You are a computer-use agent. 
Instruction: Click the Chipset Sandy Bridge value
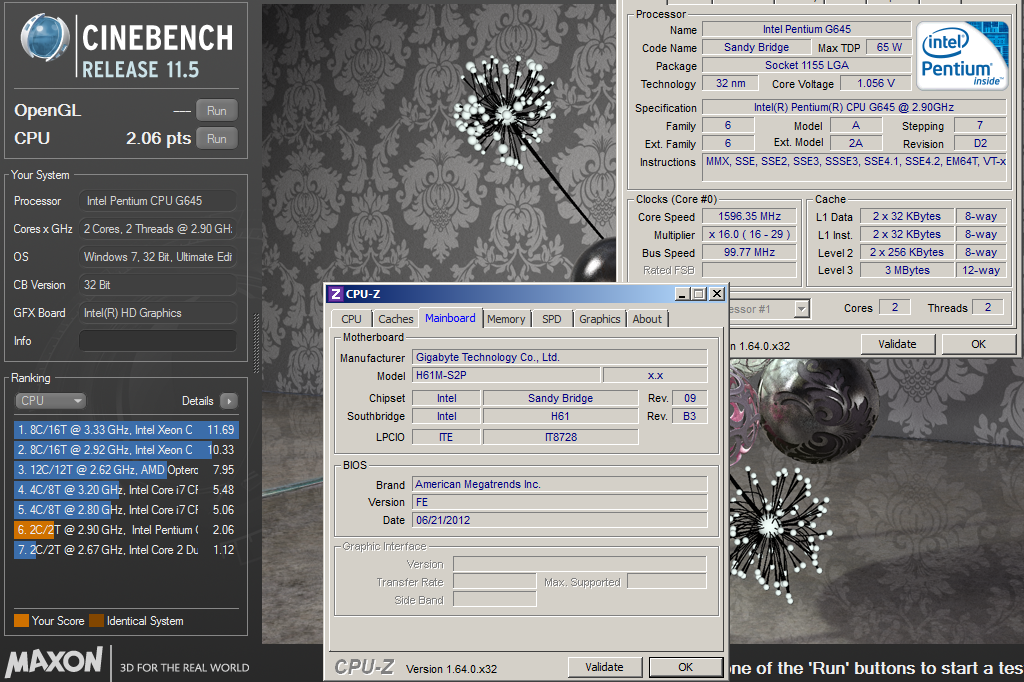point(560,398)
